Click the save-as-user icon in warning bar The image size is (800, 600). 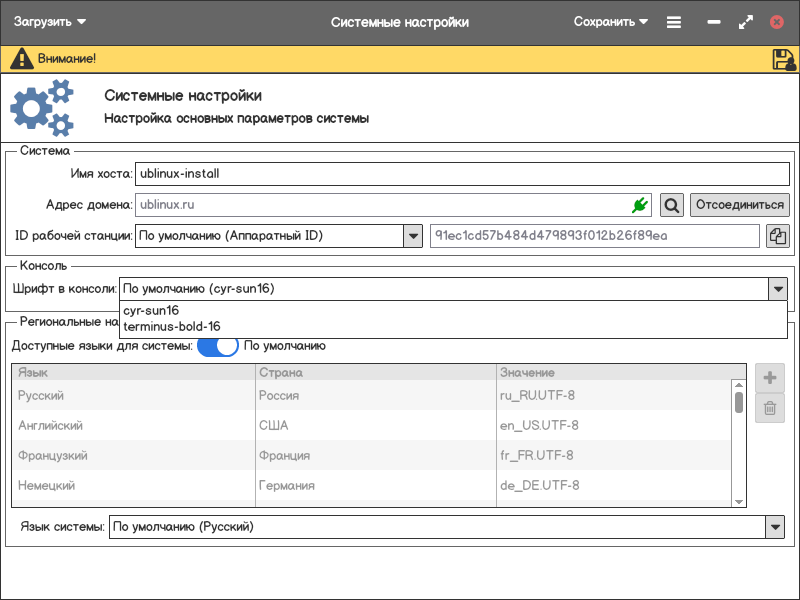click(x=783, y=59)
